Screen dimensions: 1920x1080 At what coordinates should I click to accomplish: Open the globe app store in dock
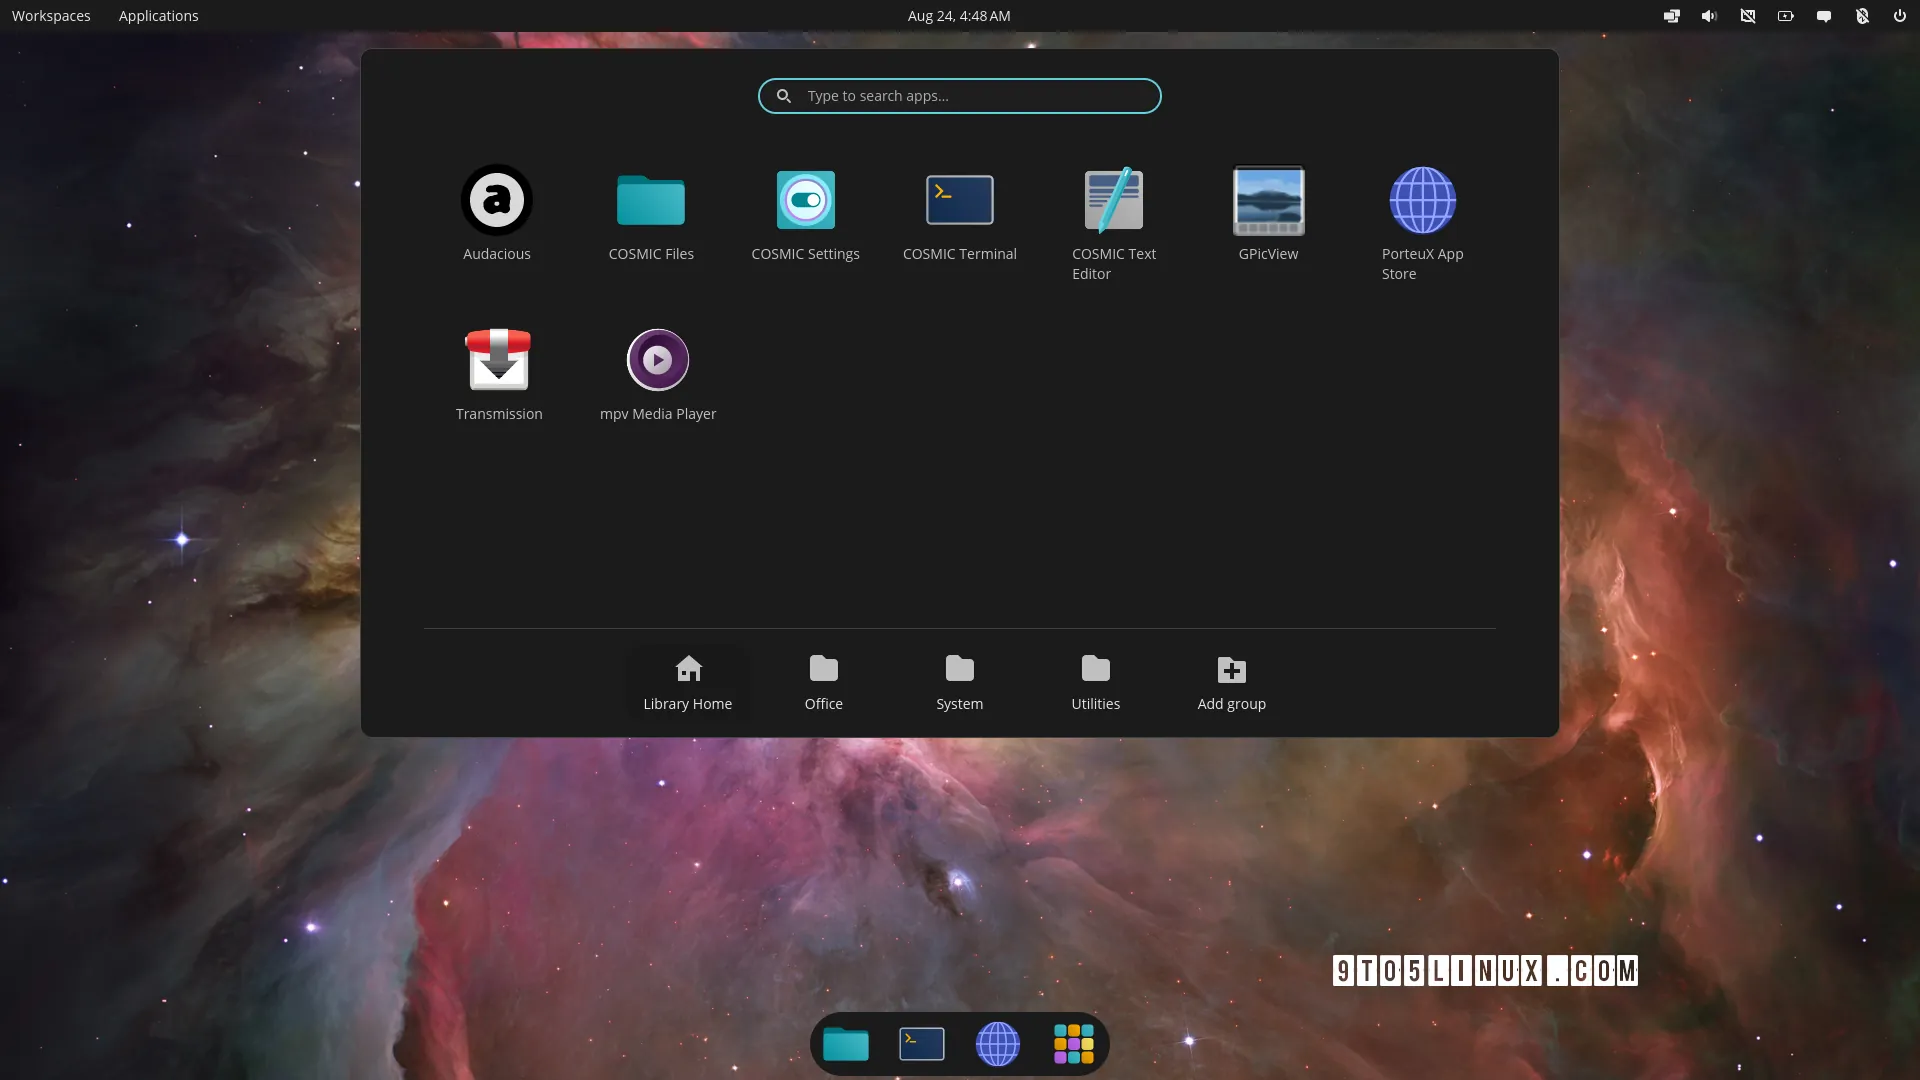click(x=998, y=1044)
